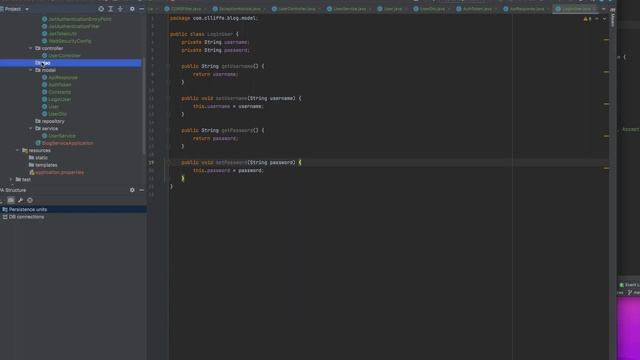640x360 pixels.
Task: Collapse all nodes in Project panel
Action: coord(120,9)
